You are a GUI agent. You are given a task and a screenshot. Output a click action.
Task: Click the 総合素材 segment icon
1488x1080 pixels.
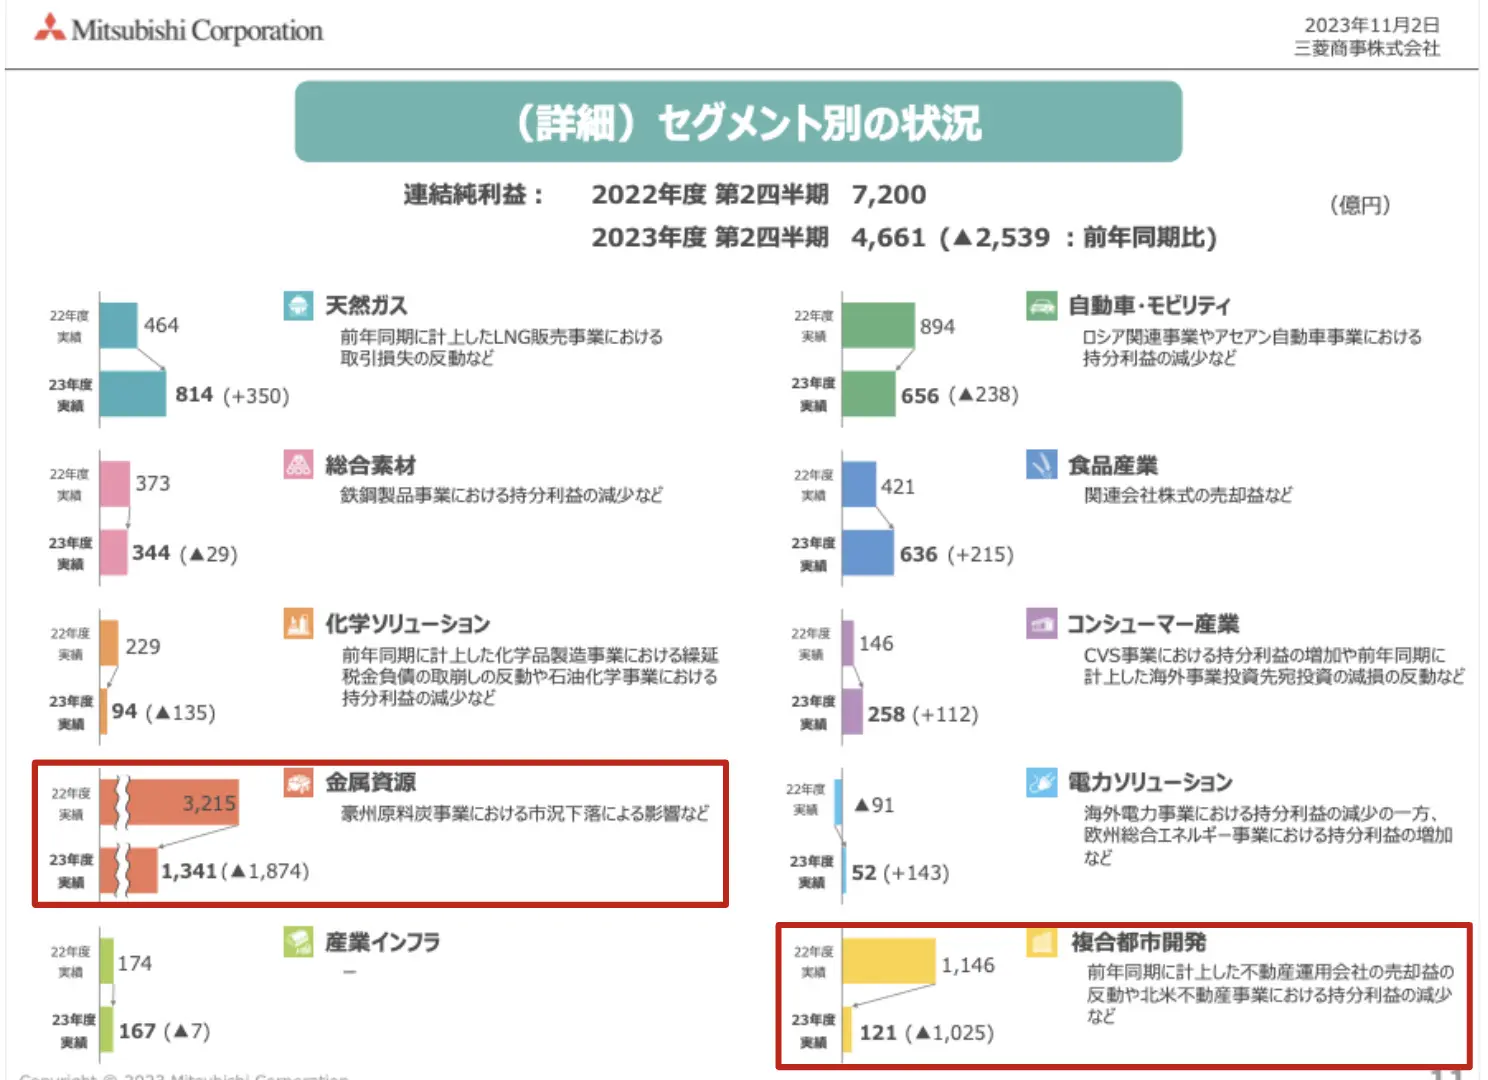298,464
